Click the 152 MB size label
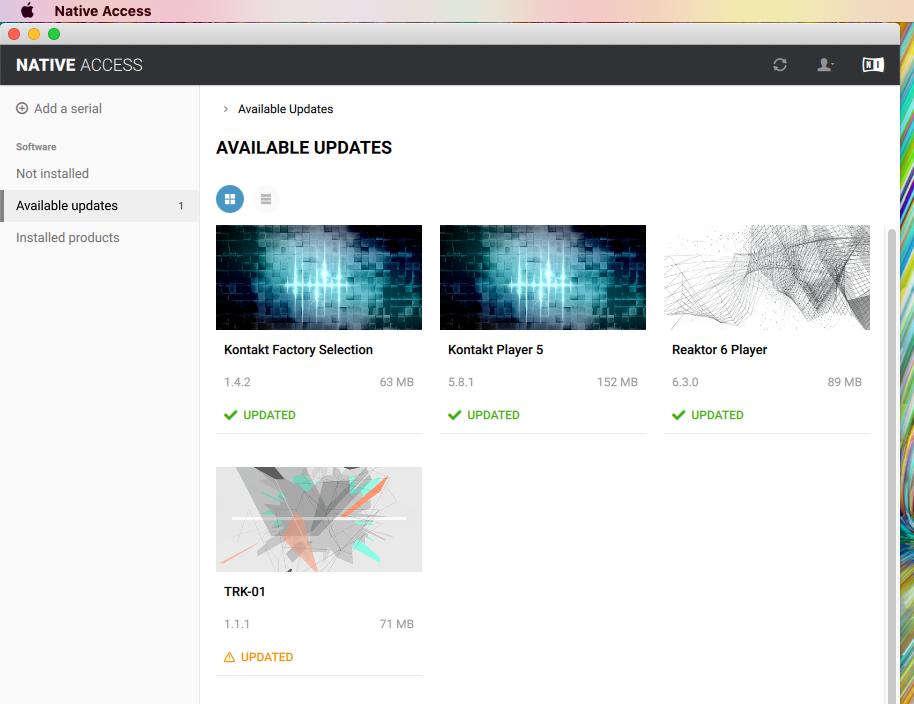 617,382
